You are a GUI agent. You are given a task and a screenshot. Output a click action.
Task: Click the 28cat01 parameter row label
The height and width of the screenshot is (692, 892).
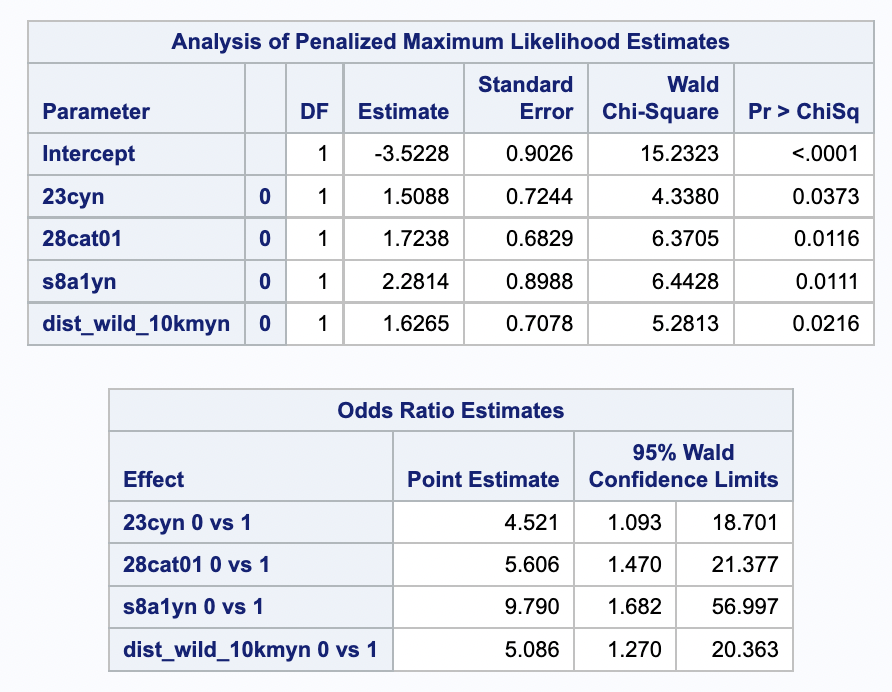[x=89, y=239]
